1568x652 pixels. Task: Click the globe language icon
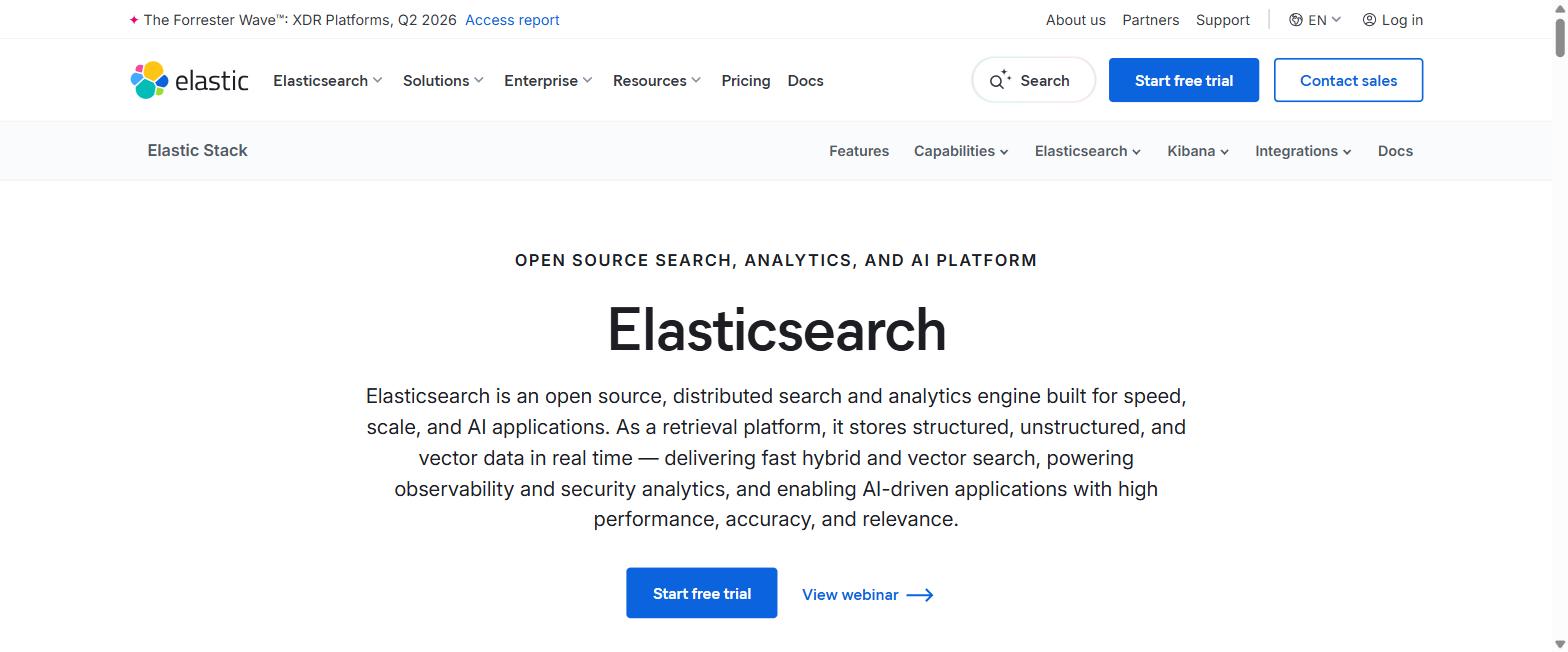tap(1296, 20)
